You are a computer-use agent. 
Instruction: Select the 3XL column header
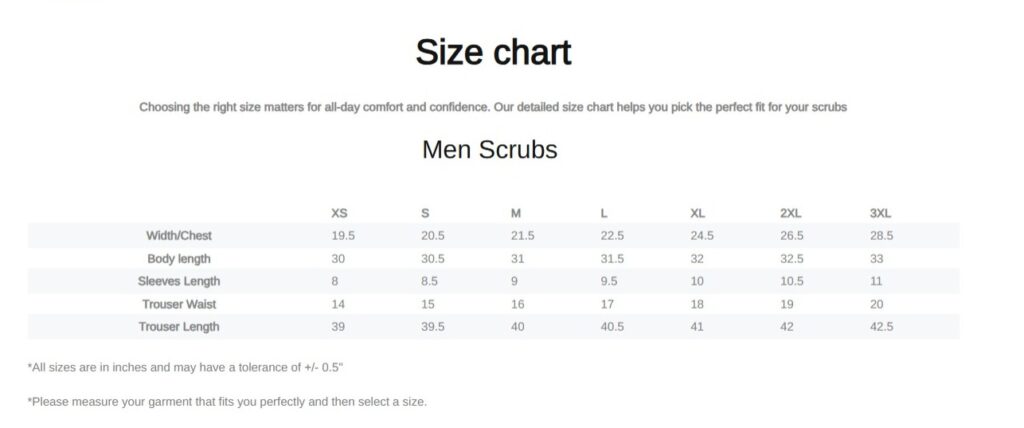click(880, 213)
